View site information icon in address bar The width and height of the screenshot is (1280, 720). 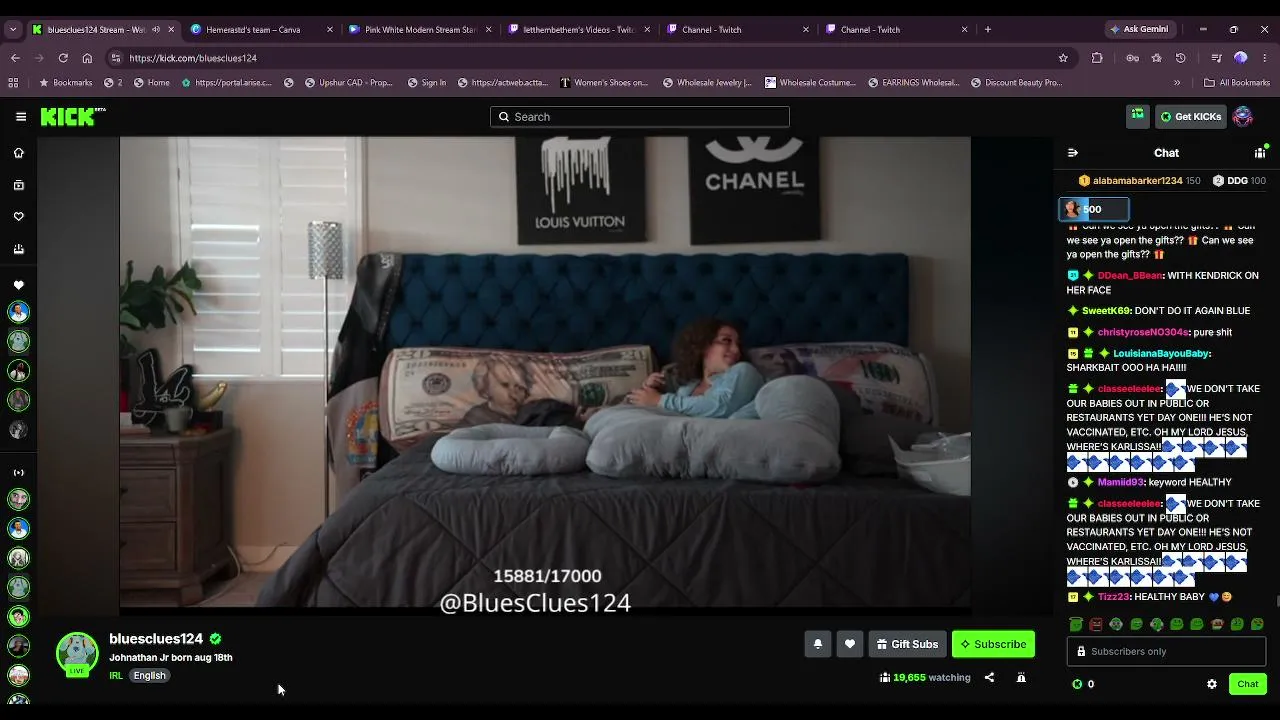[x=116, y=58]
